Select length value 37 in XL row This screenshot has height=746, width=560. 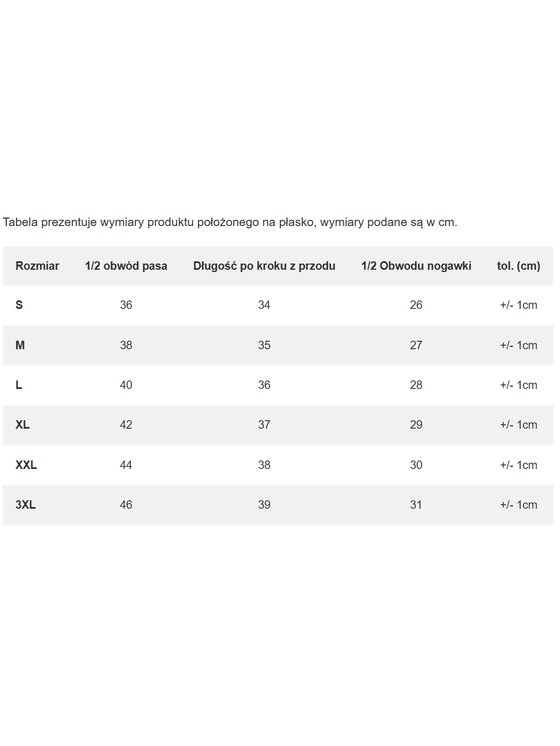click(264, 425)
